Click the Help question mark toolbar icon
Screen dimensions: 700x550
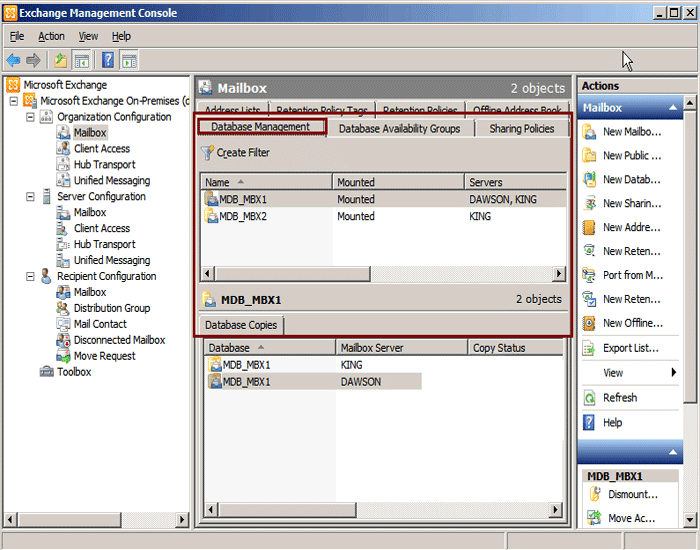coord(108,60)
